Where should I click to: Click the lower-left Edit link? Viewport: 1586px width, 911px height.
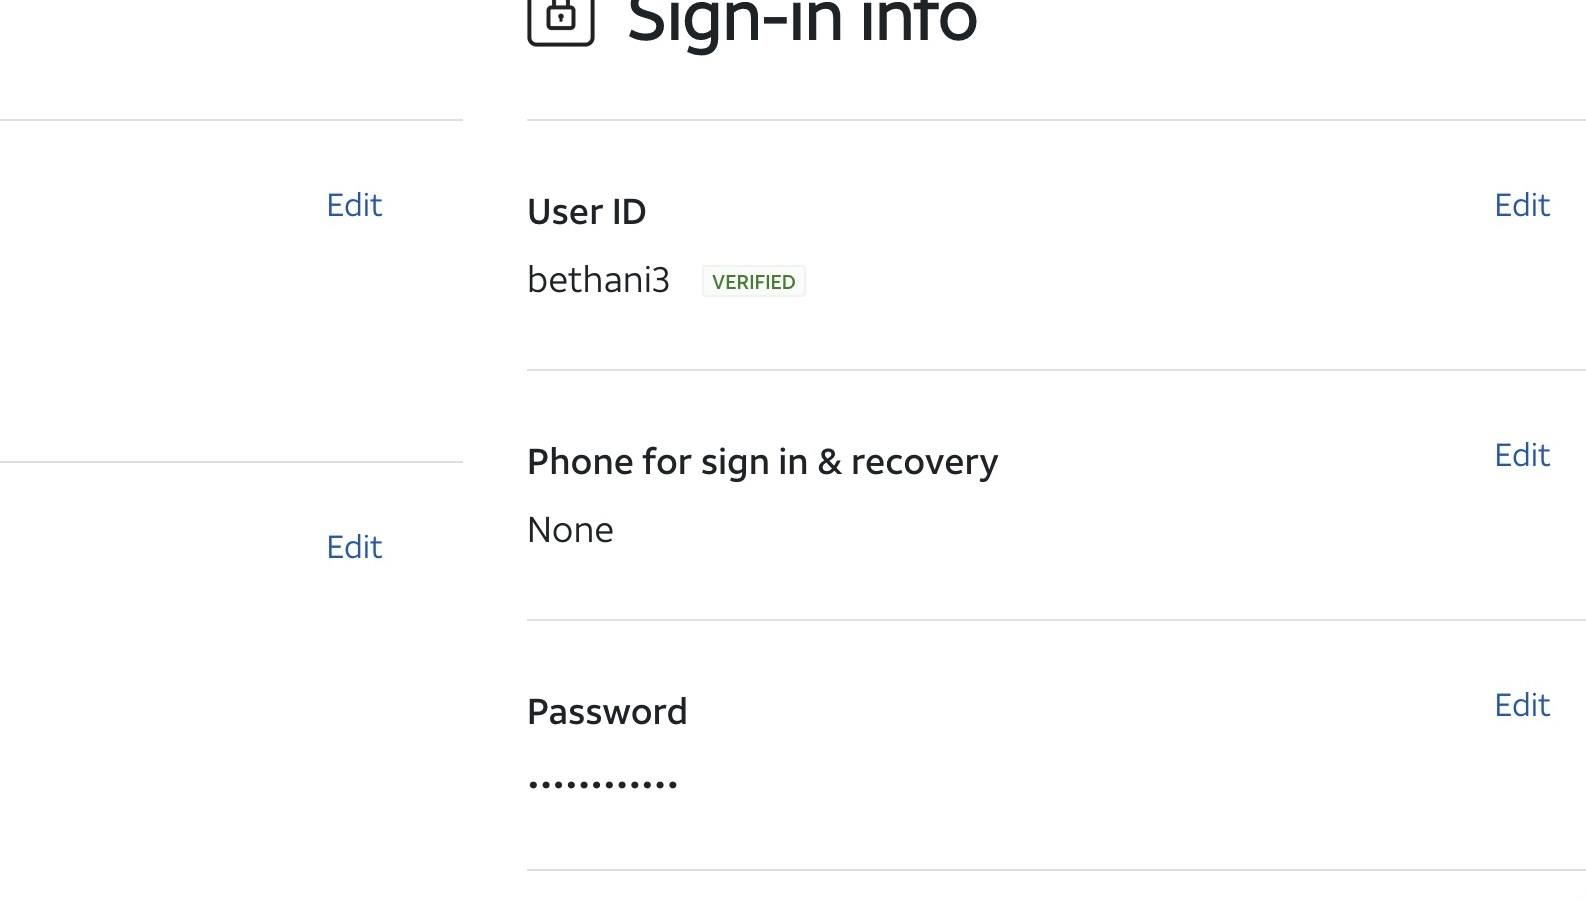pos(353,547)
